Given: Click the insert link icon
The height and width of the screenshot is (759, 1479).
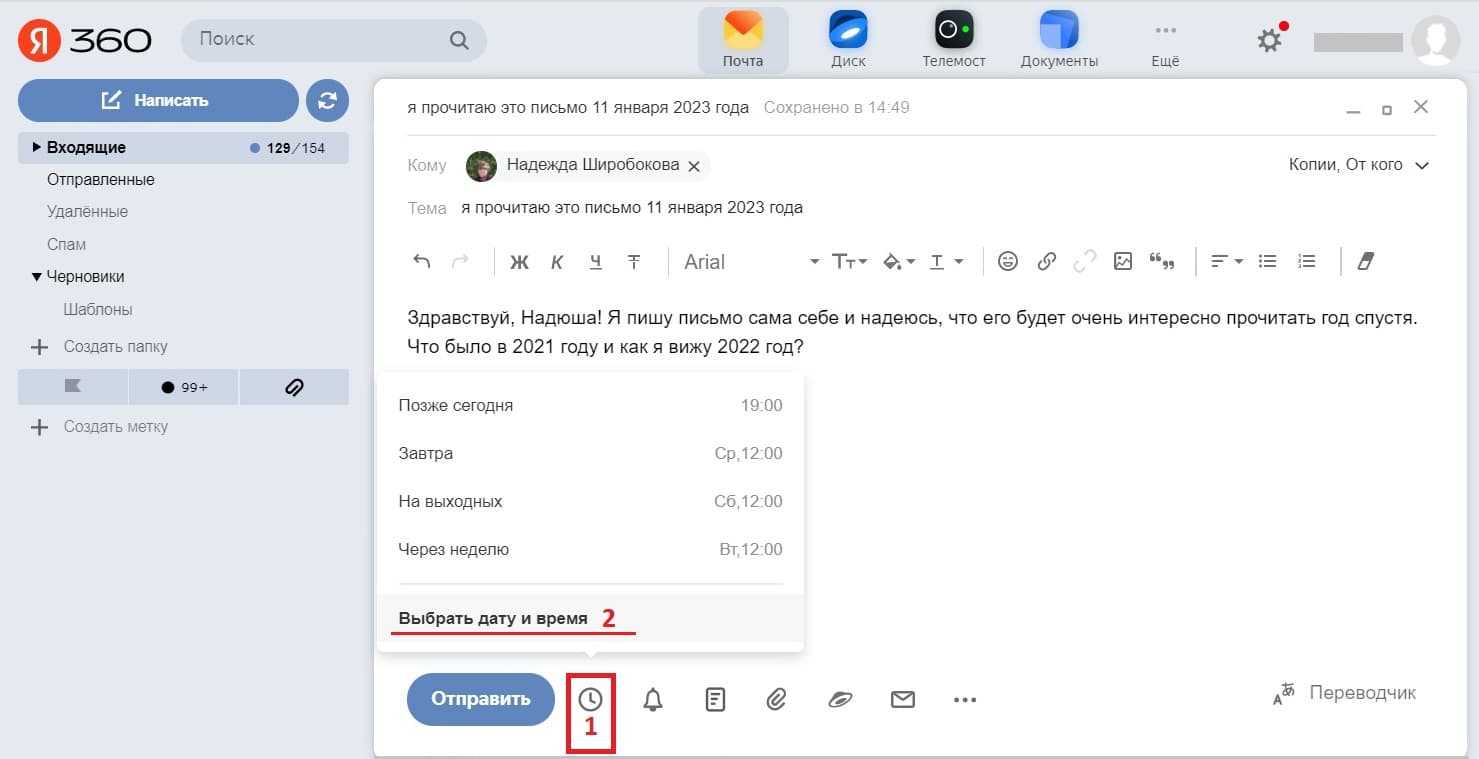Looking at the screenshot, I should tap(1046, 261).
